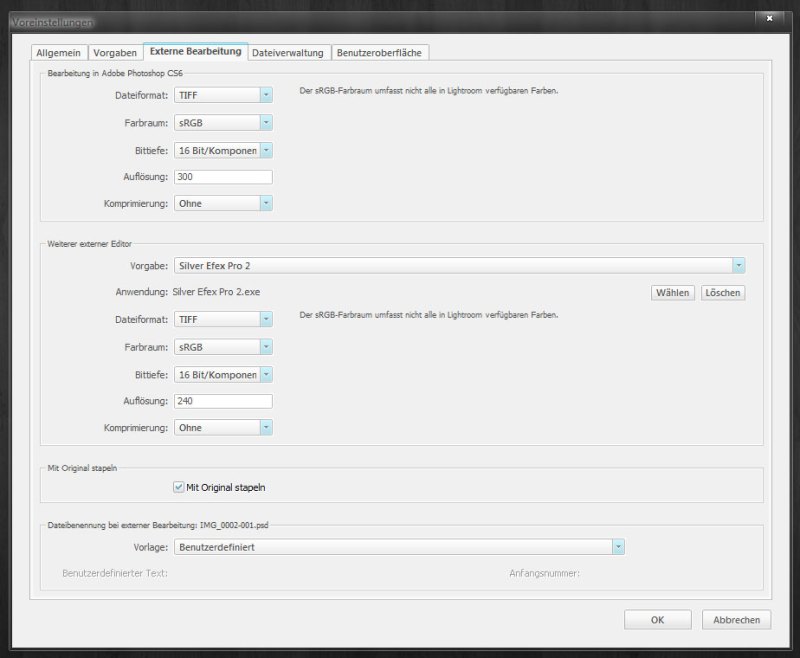Image resolution: width=800 pixels, height=658 pixels.
Task: Click the Auflösung field showing 300
Action: (x=222, y=176)
